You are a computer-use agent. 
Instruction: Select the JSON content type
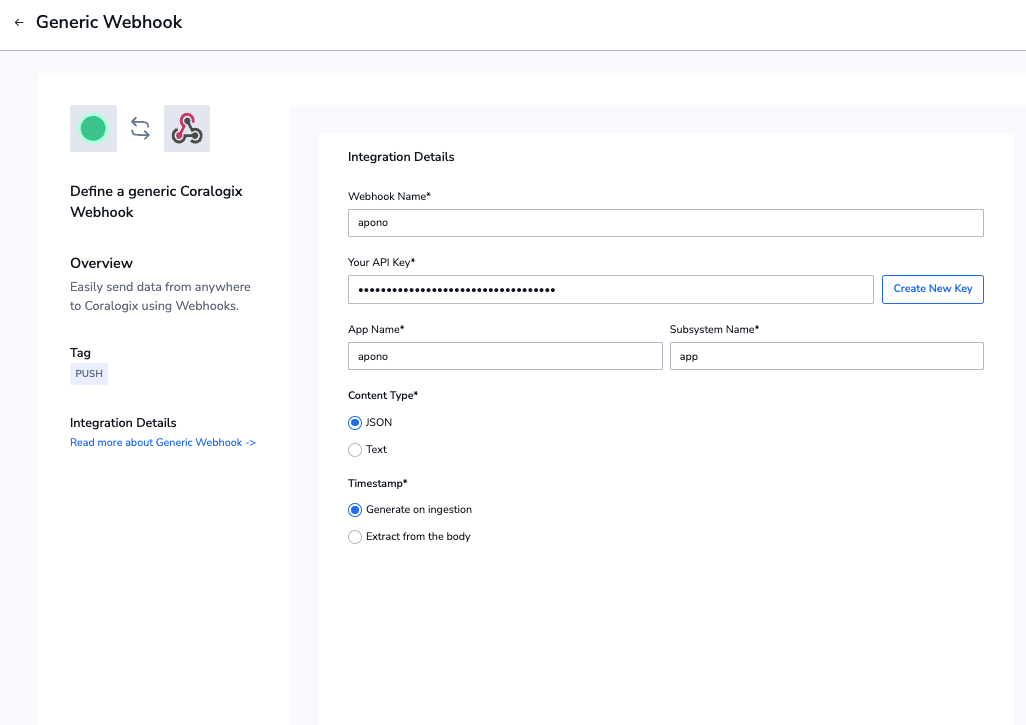355,423
